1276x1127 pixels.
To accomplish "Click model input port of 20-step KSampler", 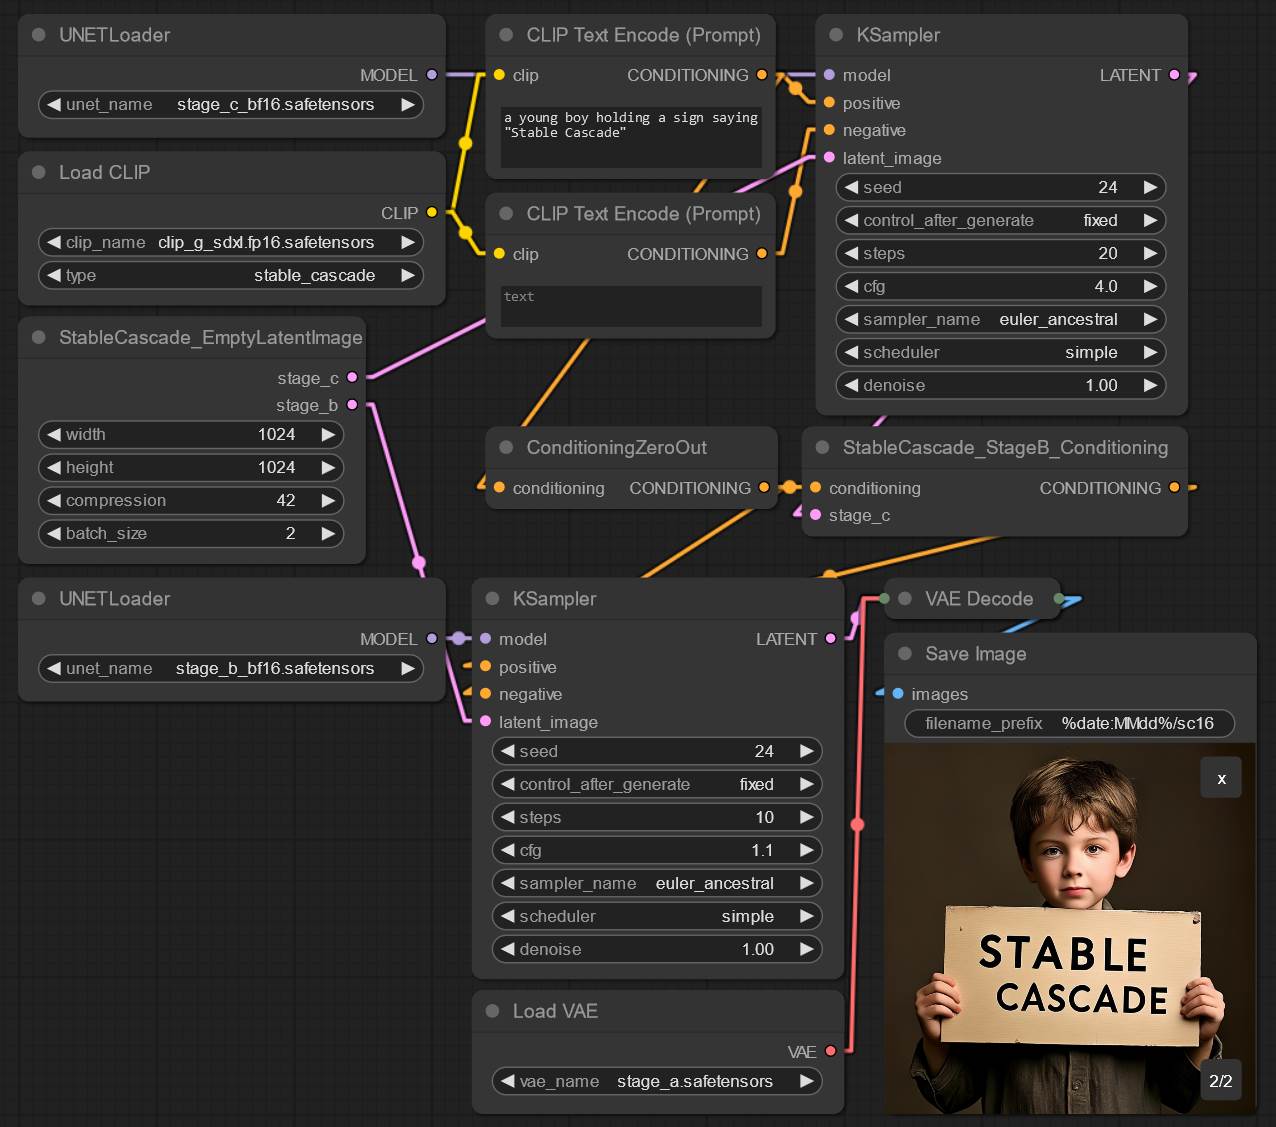I will (x=829, y=75).
